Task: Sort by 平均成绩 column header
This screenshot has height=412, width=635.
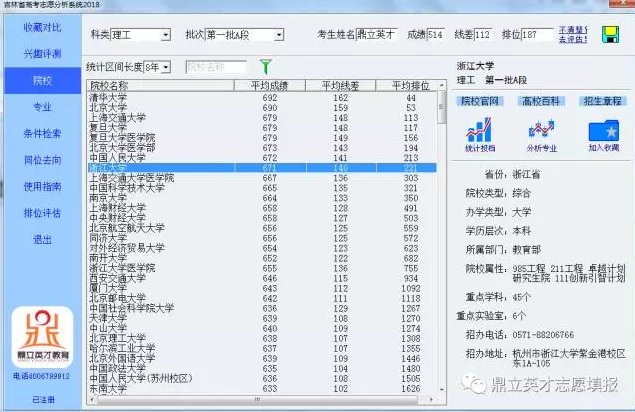Action: (270, 85)
